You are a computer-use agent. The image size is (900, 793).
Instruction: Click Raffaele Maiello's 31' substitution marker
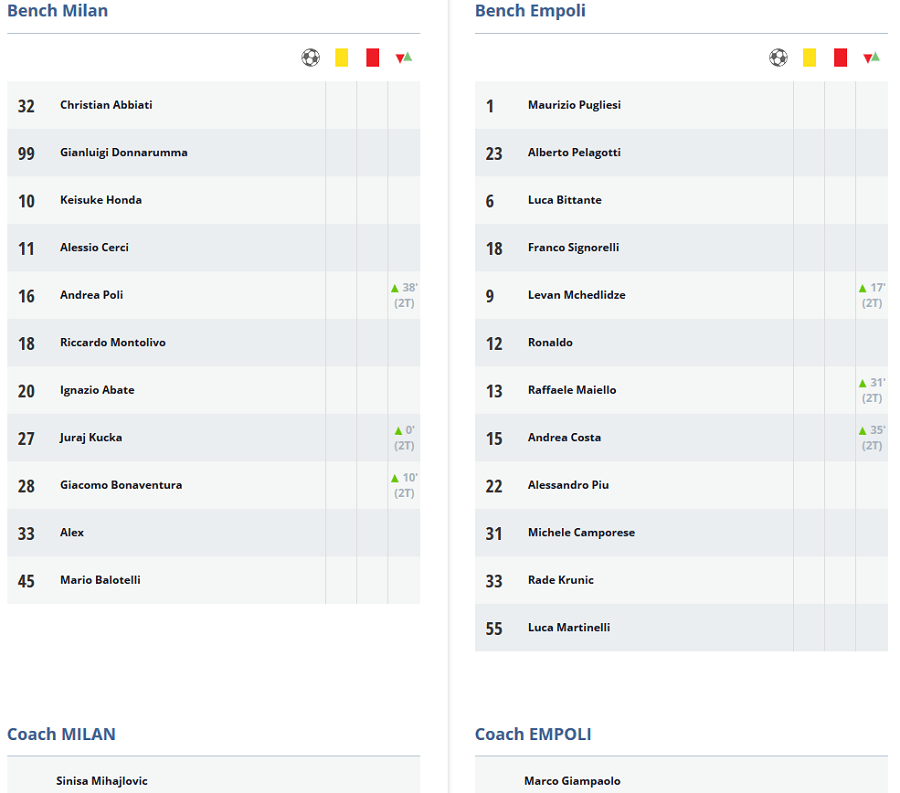click(872, 390)
